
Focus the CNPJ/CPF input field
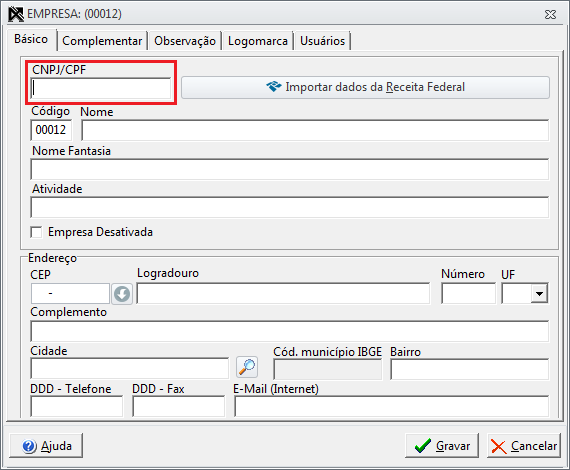point(101,88)
